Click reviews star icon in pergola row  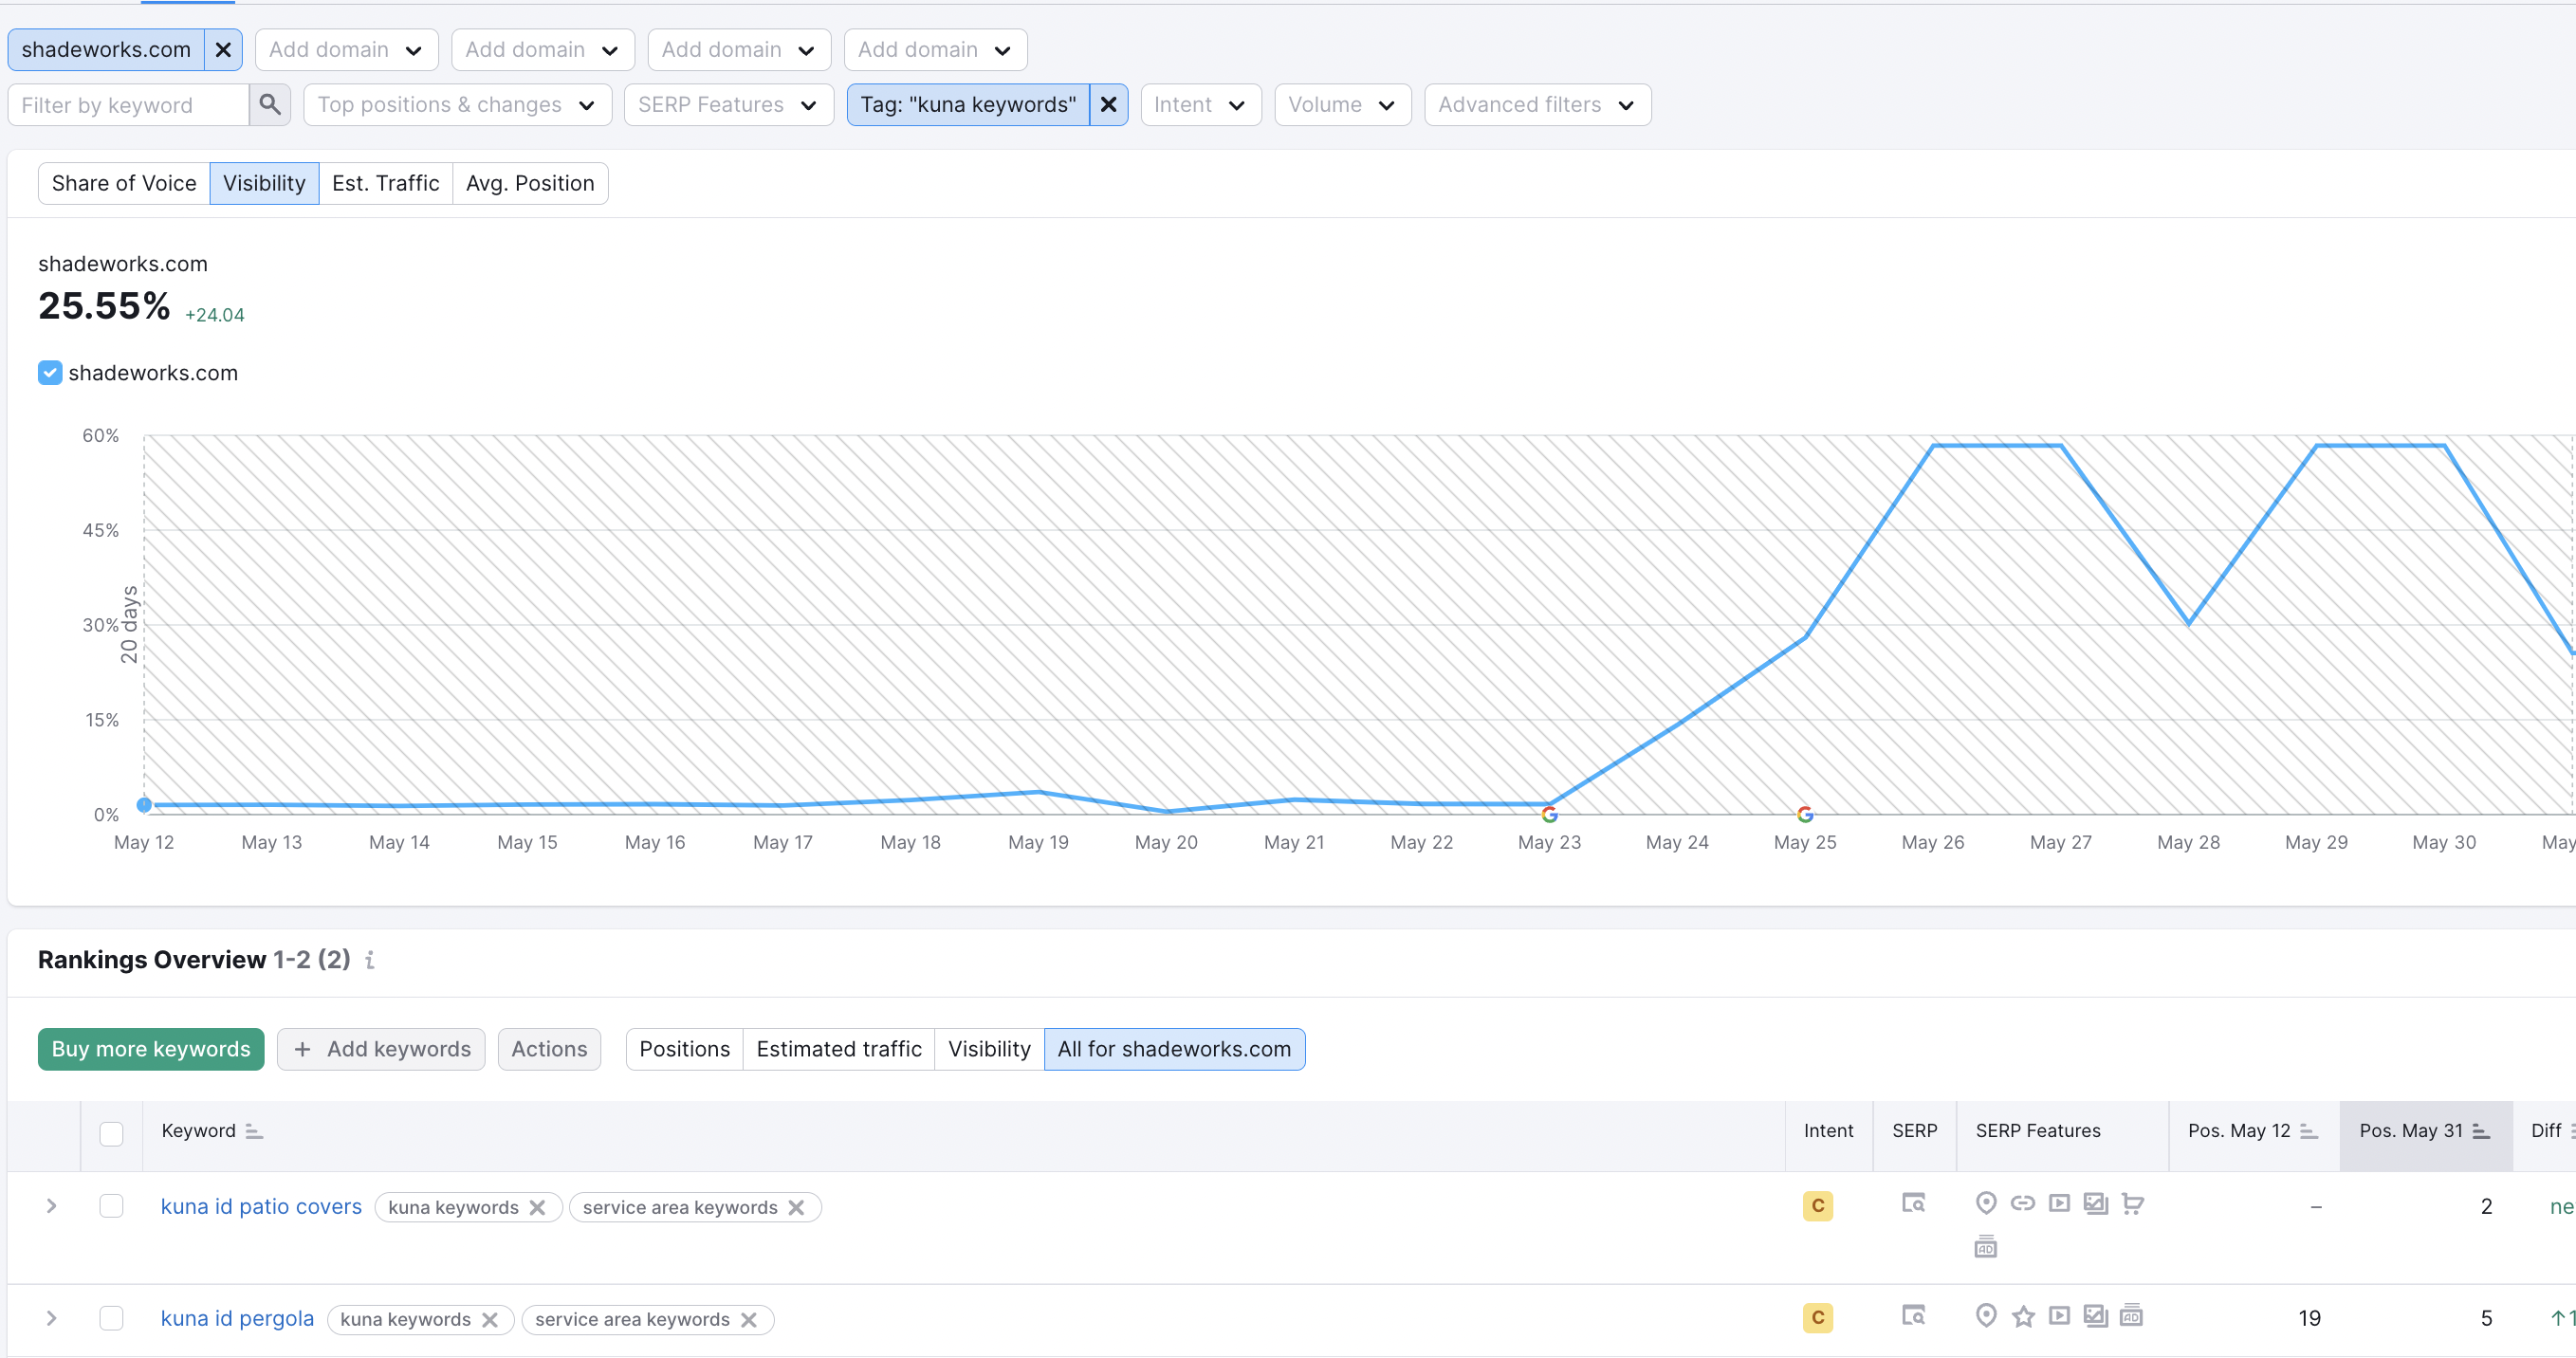click(2023, 1316)
